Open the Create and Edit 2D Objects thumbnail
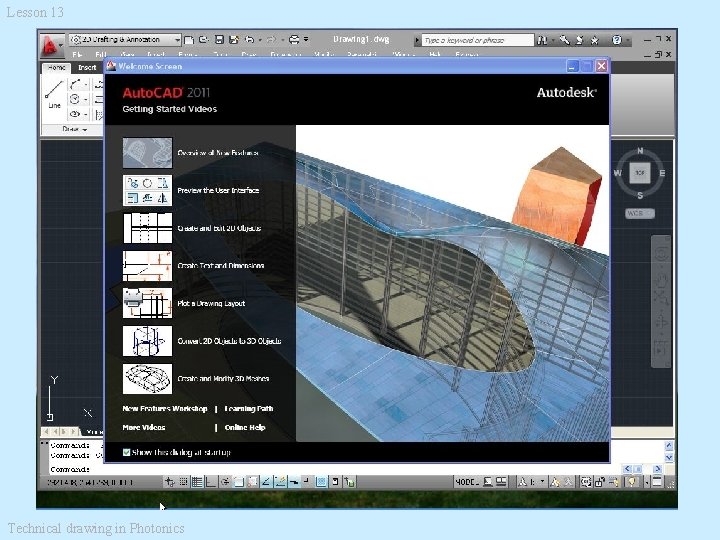This screenshot has height=540, width=720. click(x=147, y=228)
